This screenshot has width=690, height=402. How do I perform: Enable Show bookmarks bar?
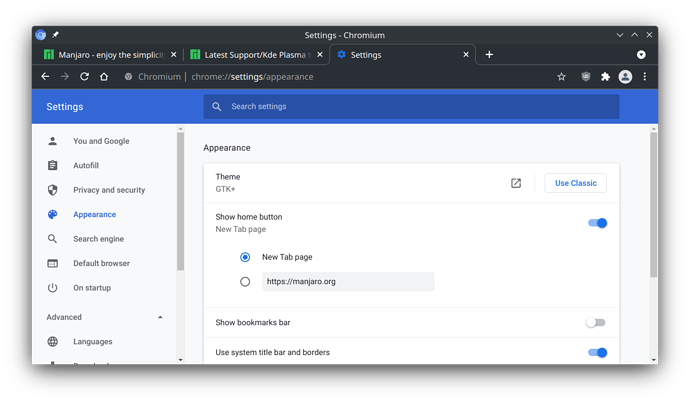click(x=596, y=322)
